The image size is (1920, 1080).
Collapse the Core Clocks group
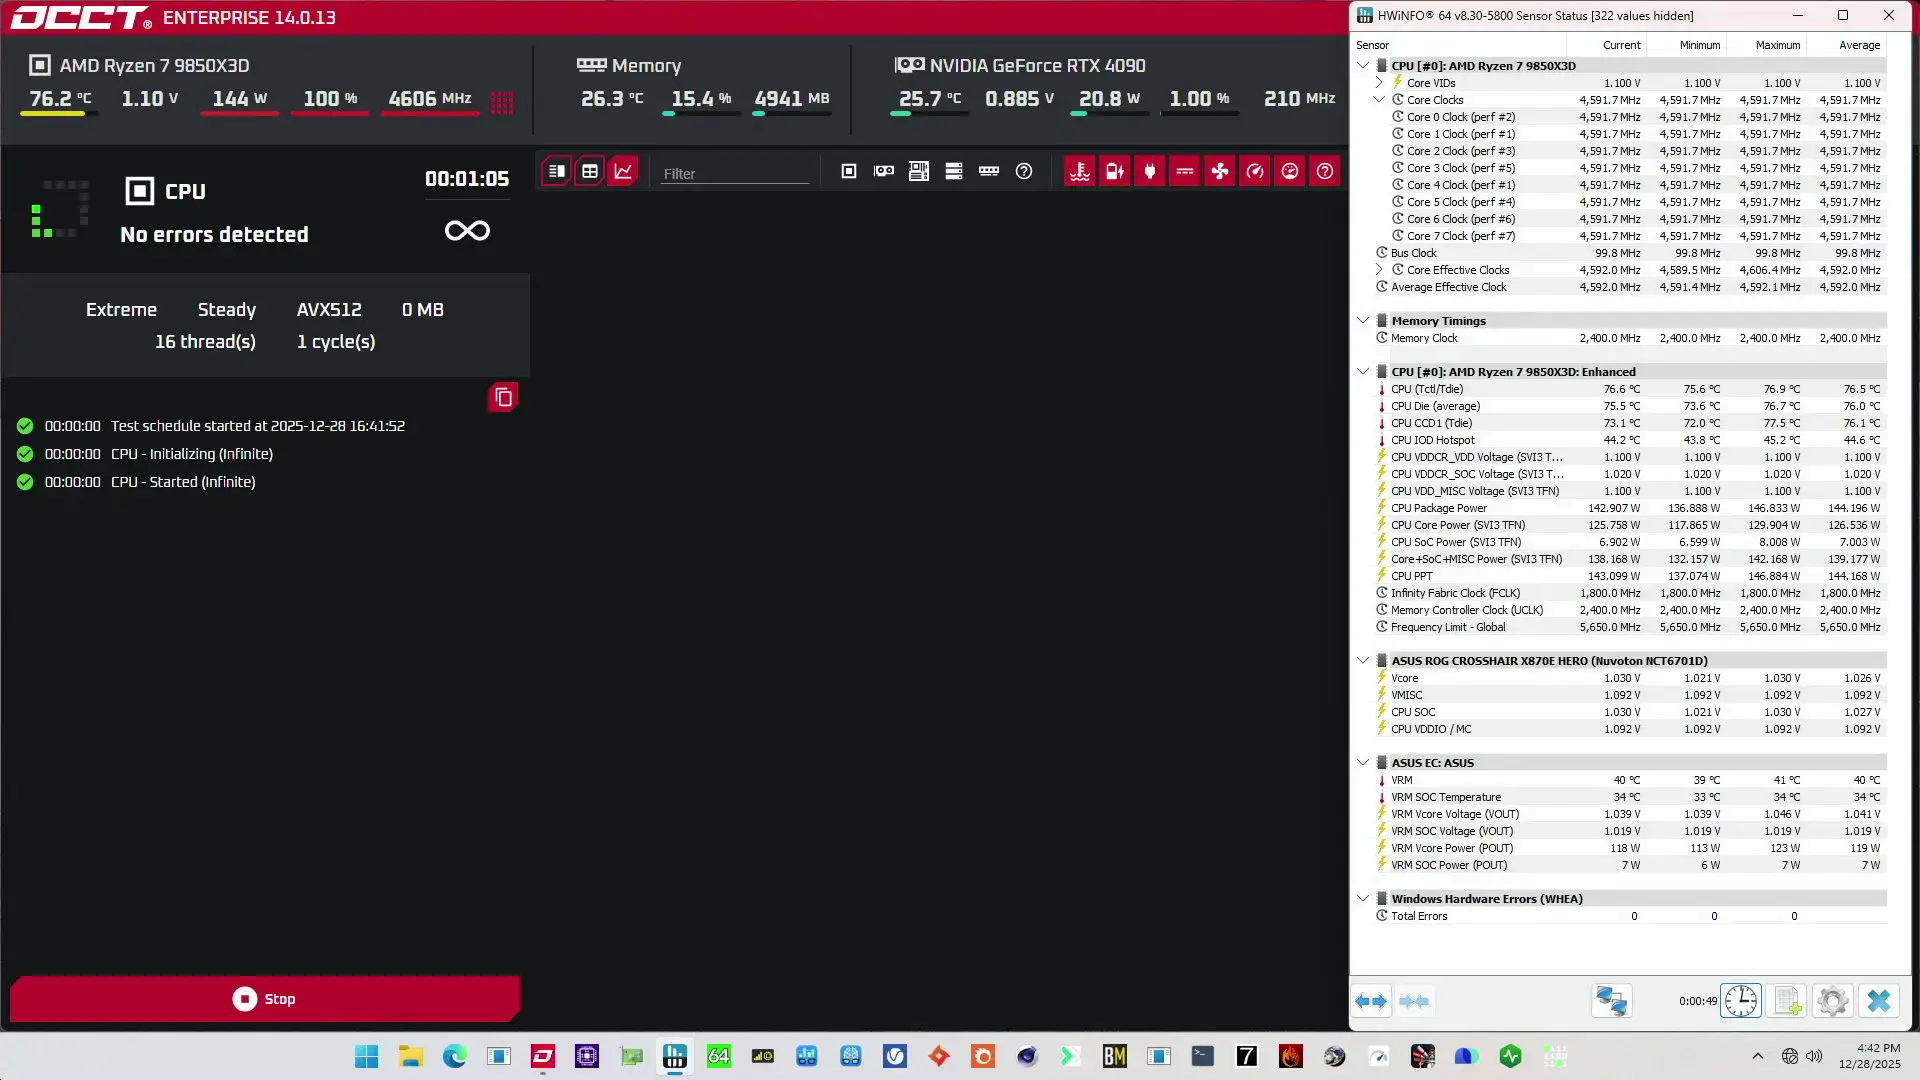1379,100
